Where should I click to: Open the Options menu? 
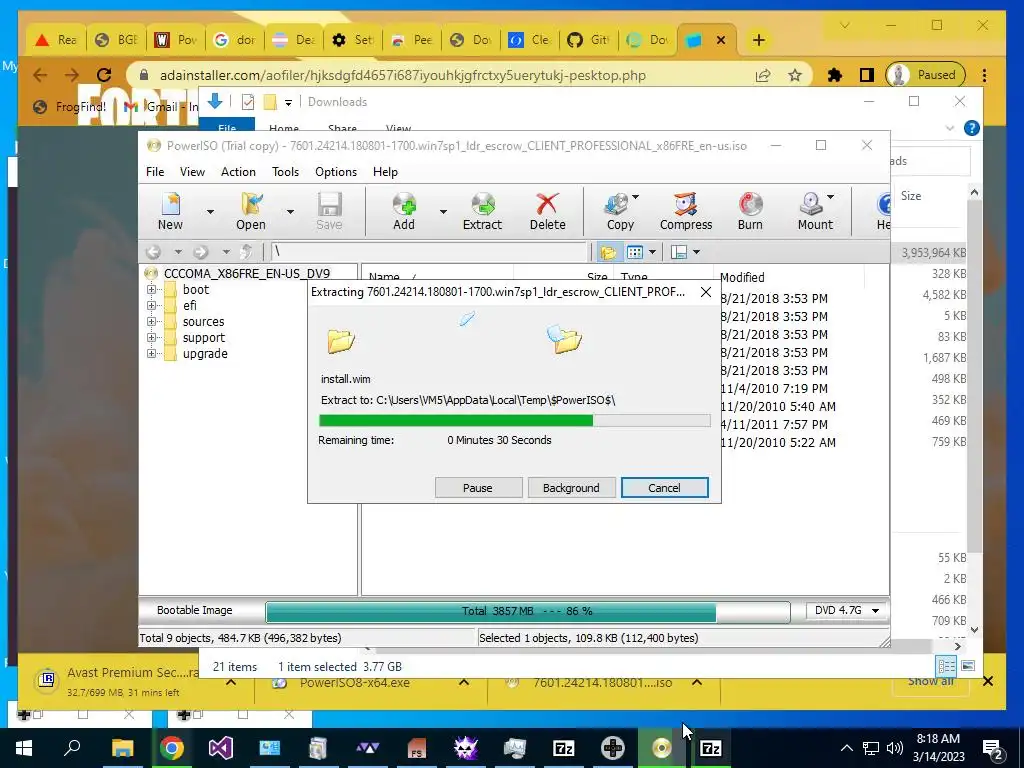pos(336,172)
